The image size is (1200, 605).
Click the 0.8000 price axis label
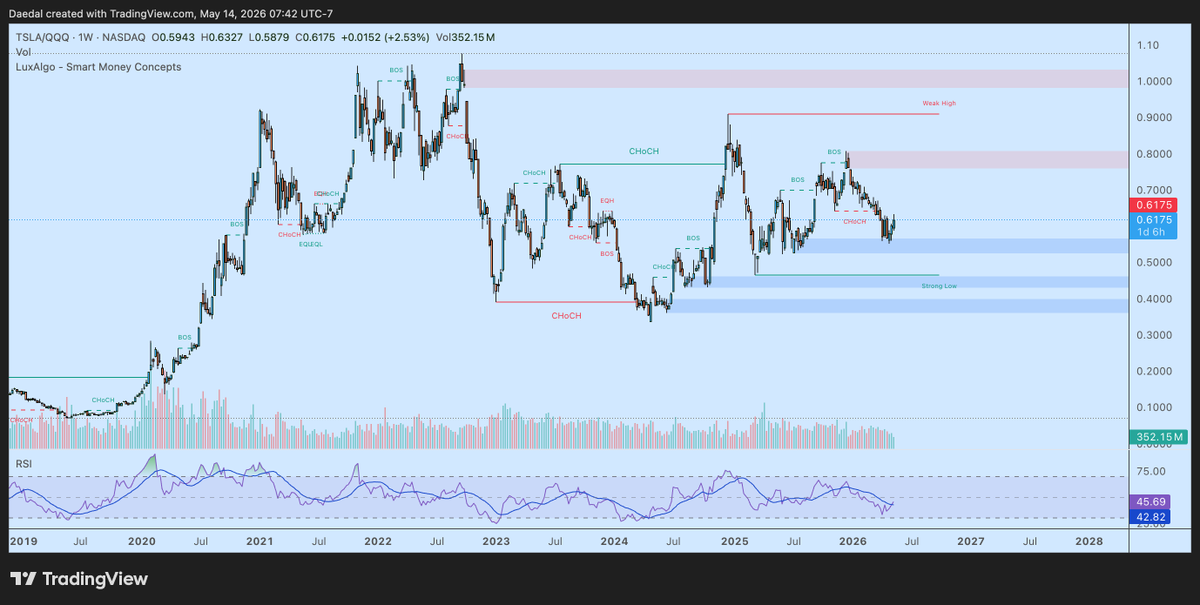point(1153,154)
